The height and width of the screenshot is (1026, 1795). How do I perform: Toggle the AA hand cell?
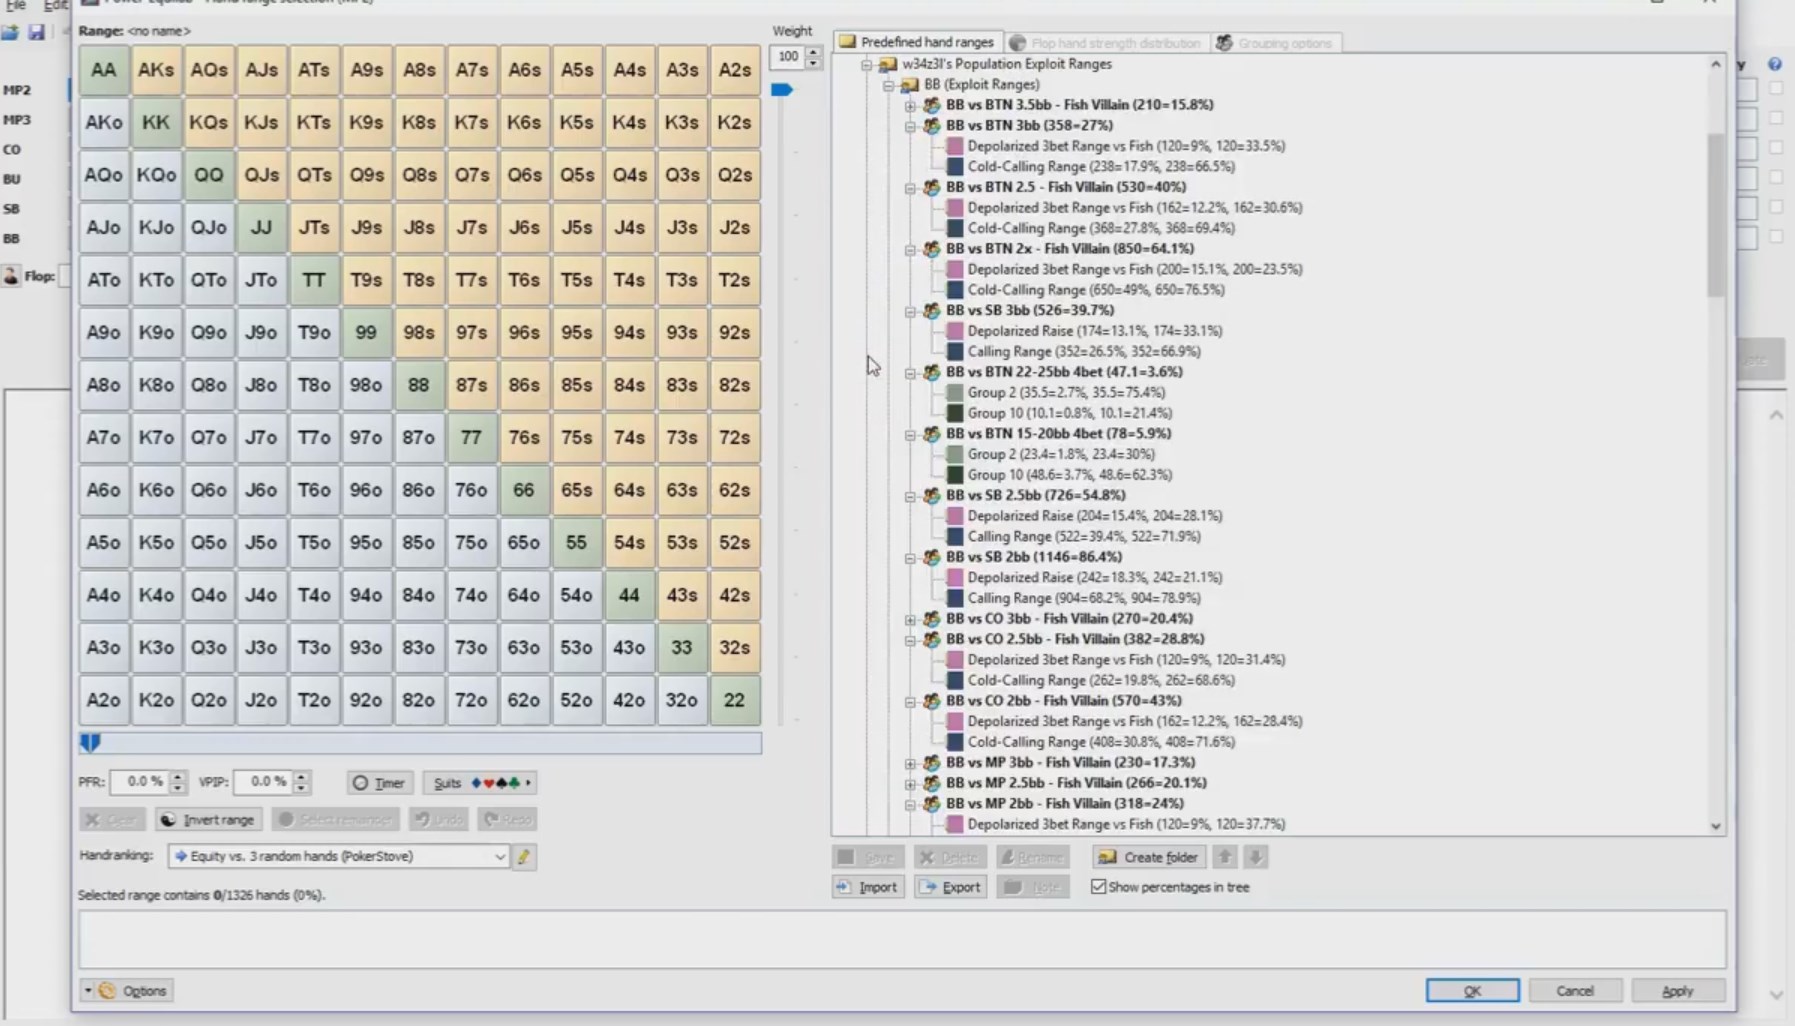tap(104, 70)
